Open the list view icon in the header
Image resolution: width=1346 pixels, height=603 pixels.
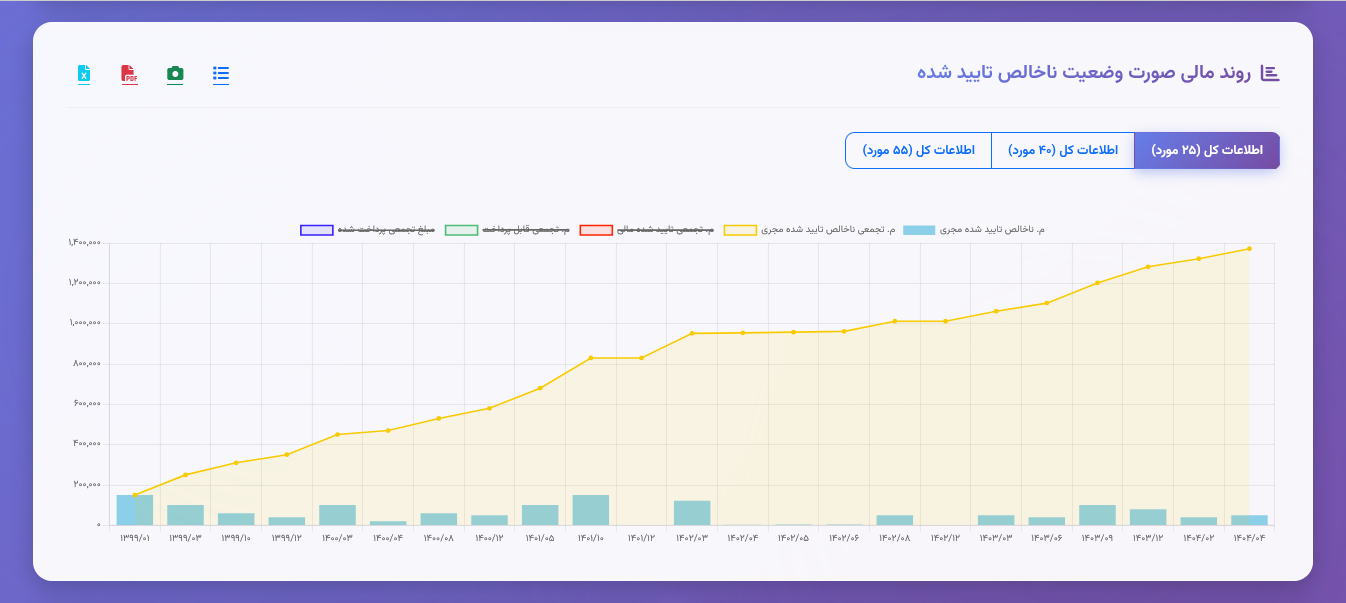(221, 74)
